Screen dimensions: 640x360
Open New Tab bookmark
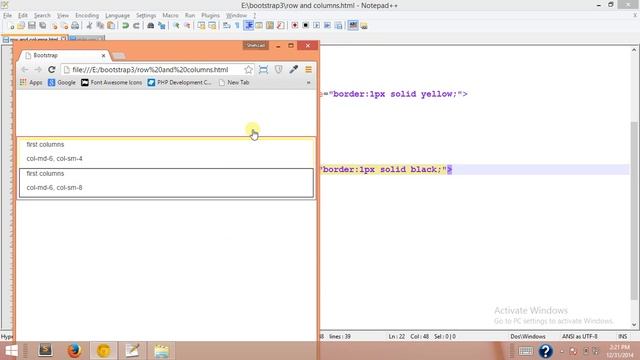(x=234, y=82)
